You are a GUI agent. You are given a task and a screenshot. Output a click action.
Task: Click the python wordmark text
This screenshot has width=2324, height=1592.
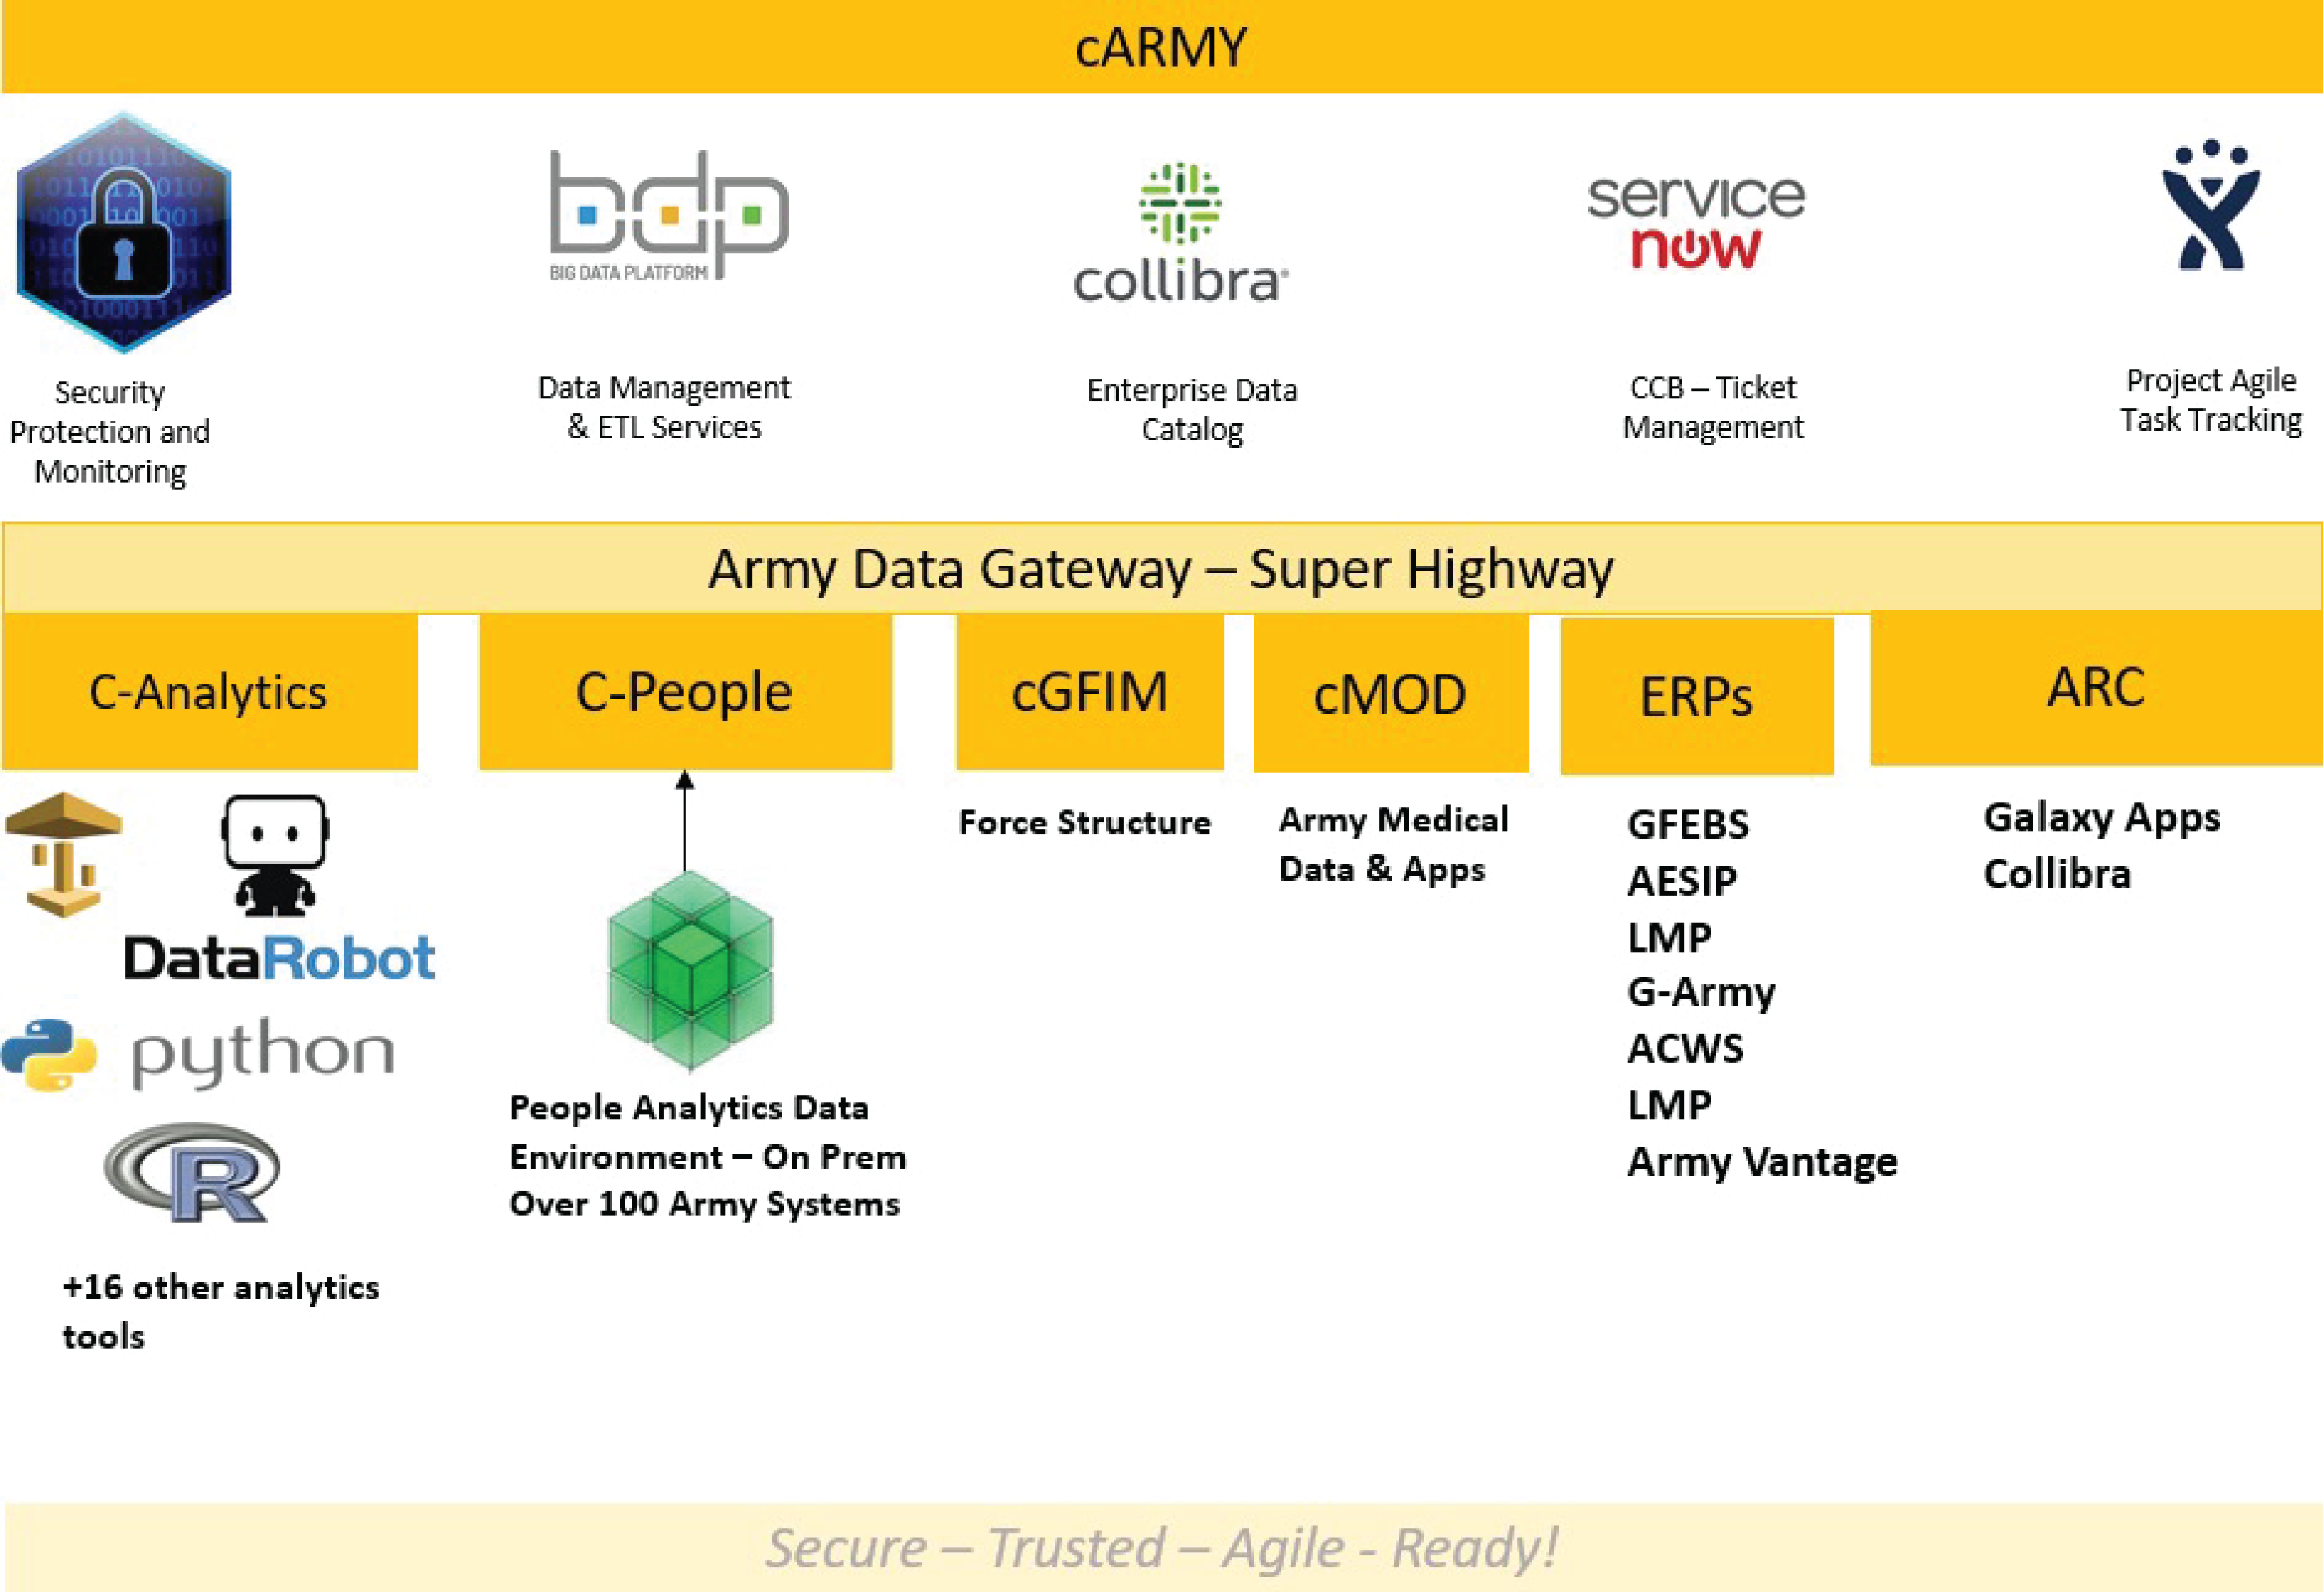(x=263, y=1053)
